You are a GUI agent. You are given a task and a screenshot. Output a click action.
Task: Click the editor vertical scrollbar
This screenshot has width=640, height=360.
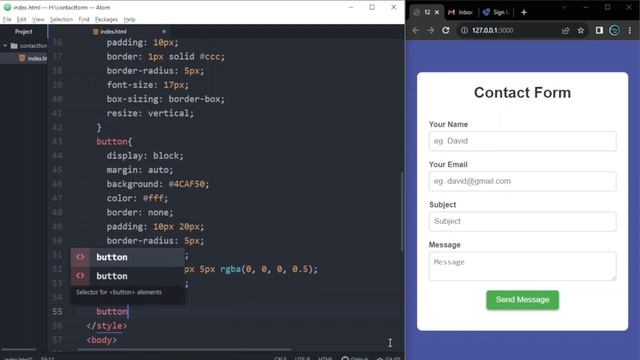click(x=402, y=211)
